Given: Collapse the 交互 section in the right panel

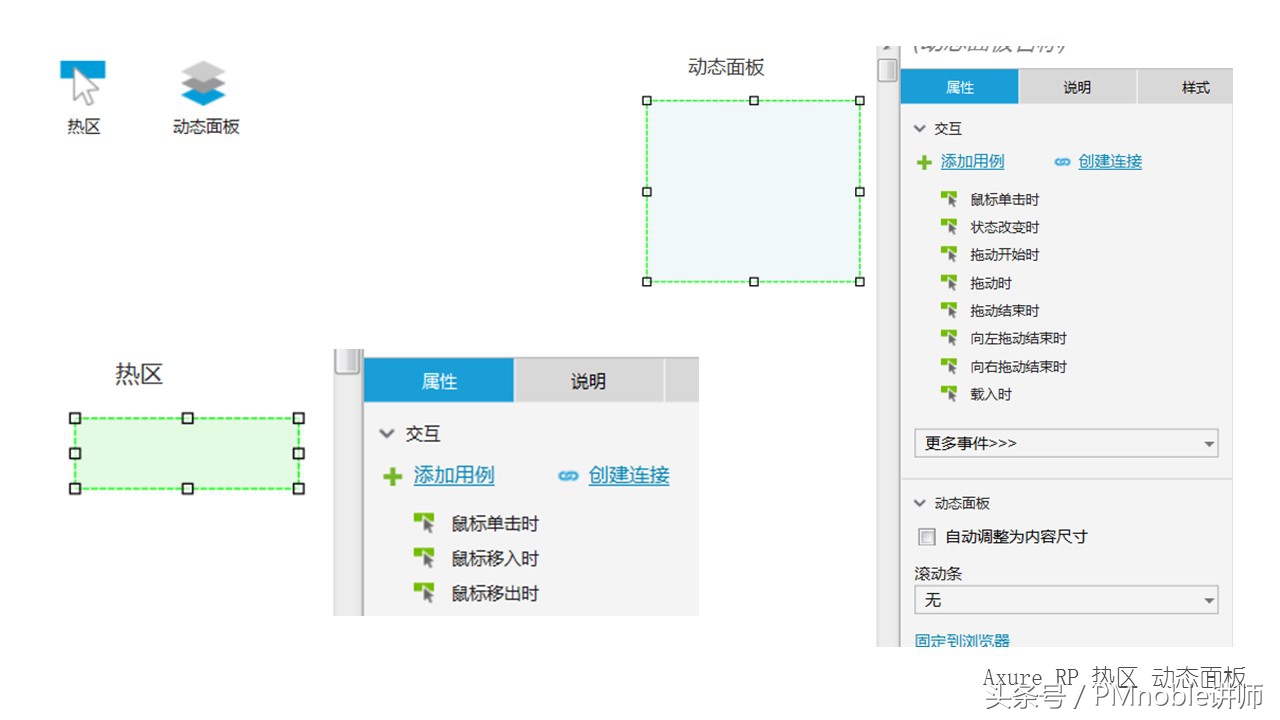Looking at the screenshot, I should coord(919,128).
